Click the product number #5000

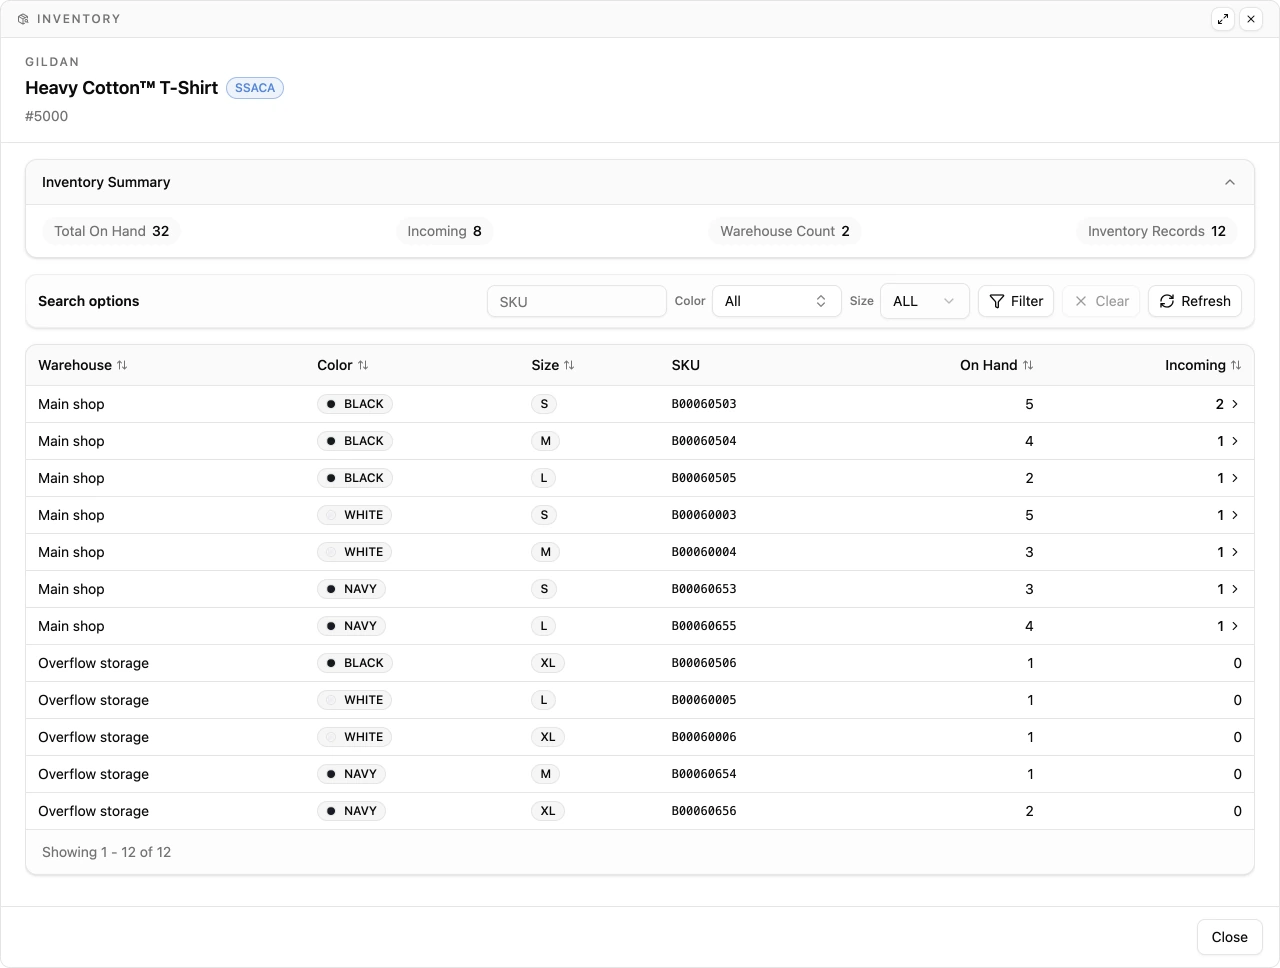[x=47, y=116]
